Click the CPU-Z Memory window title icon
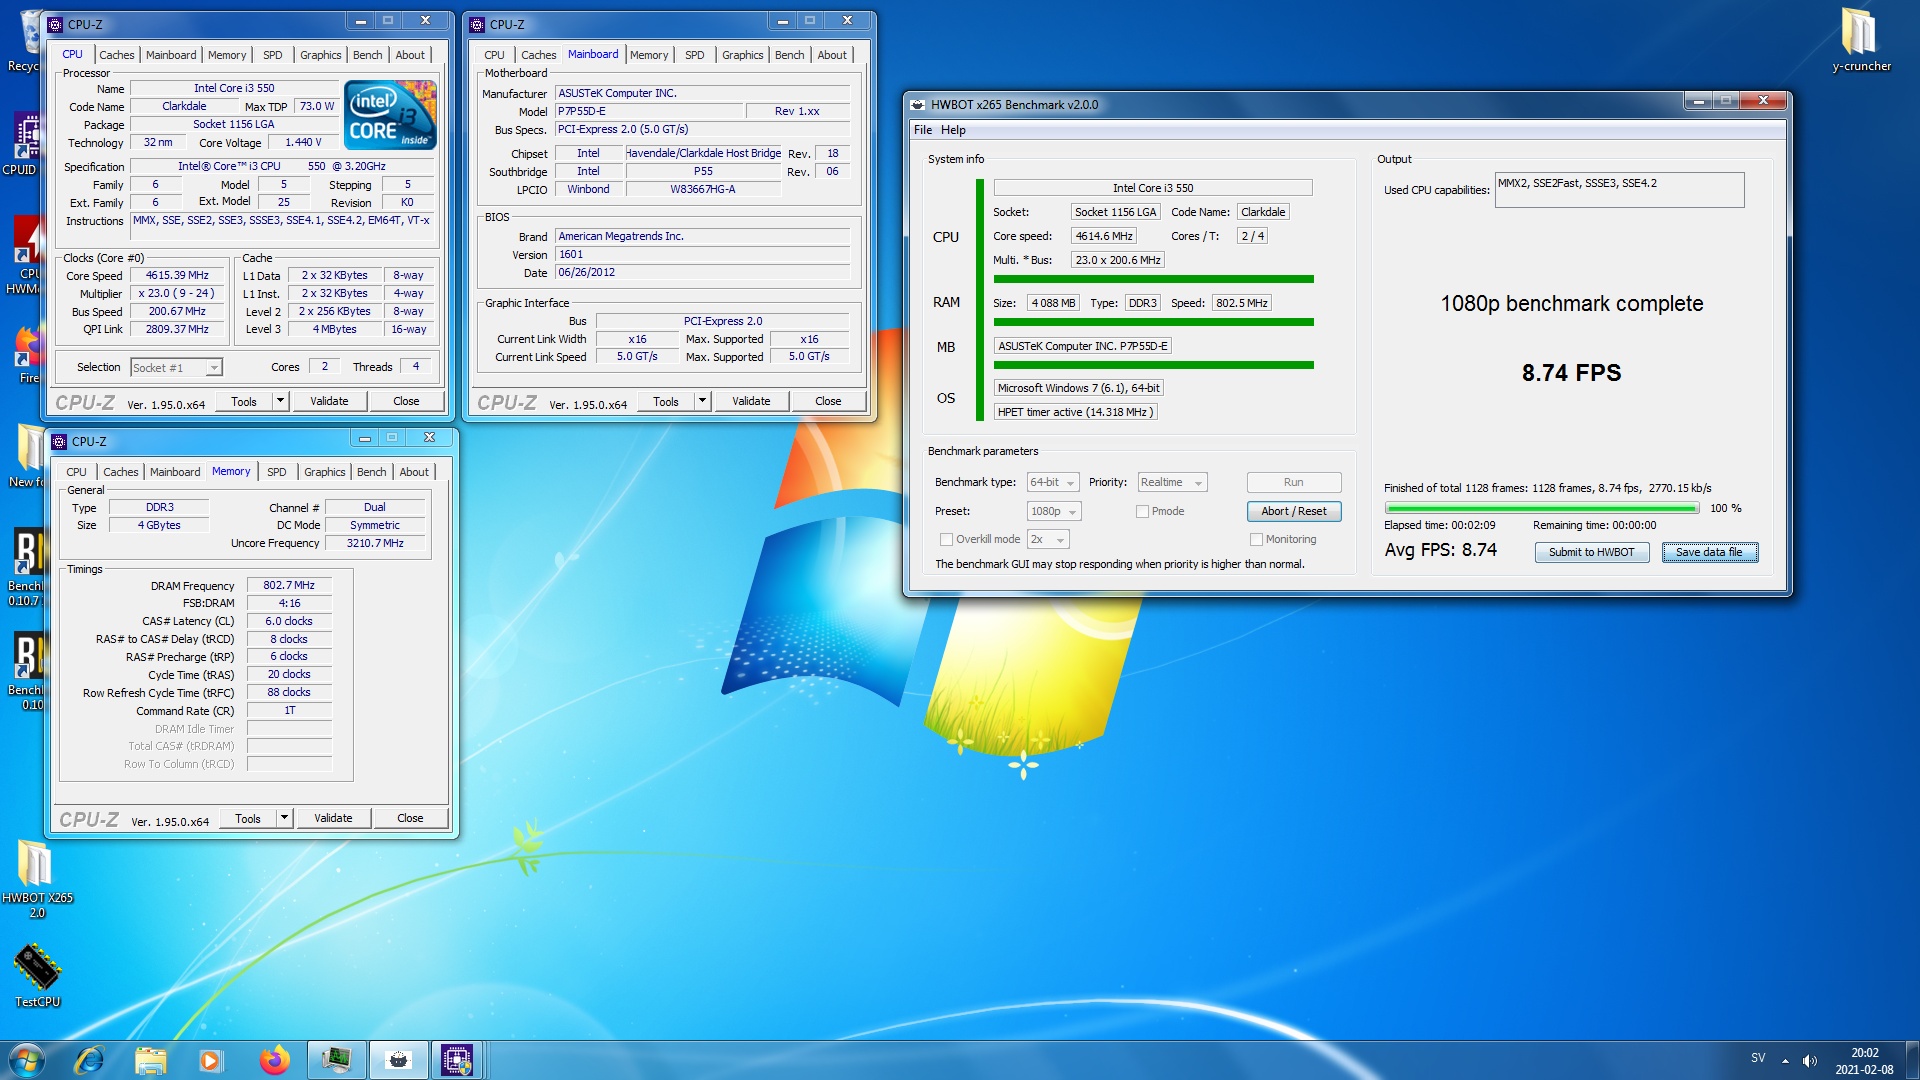Screen dimensions: 1920x1080 pos(59,441)
